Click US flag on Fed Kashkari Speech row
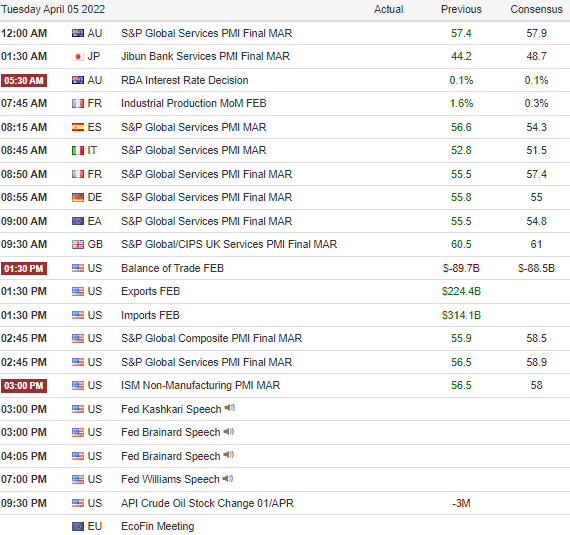570x535 pixels. click(x=78, y=409)
